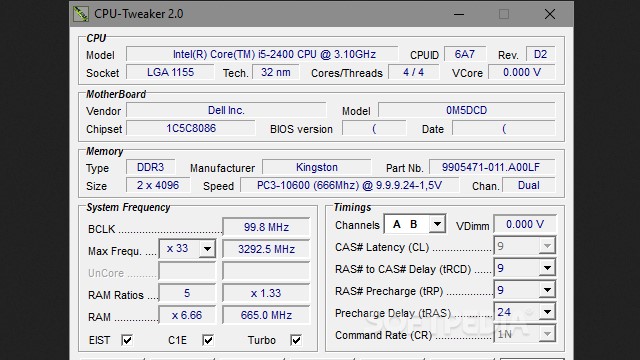This screenshot has height=360, width=640.
Task: Open the Command Rate (CR) dropdown
Action: coord(547,334)
